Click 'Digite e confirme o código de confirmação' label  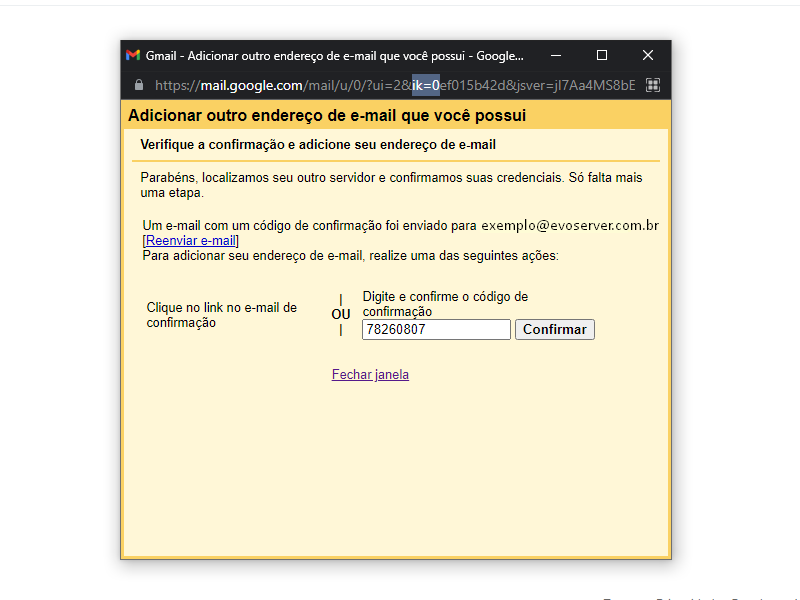(445, 304)
